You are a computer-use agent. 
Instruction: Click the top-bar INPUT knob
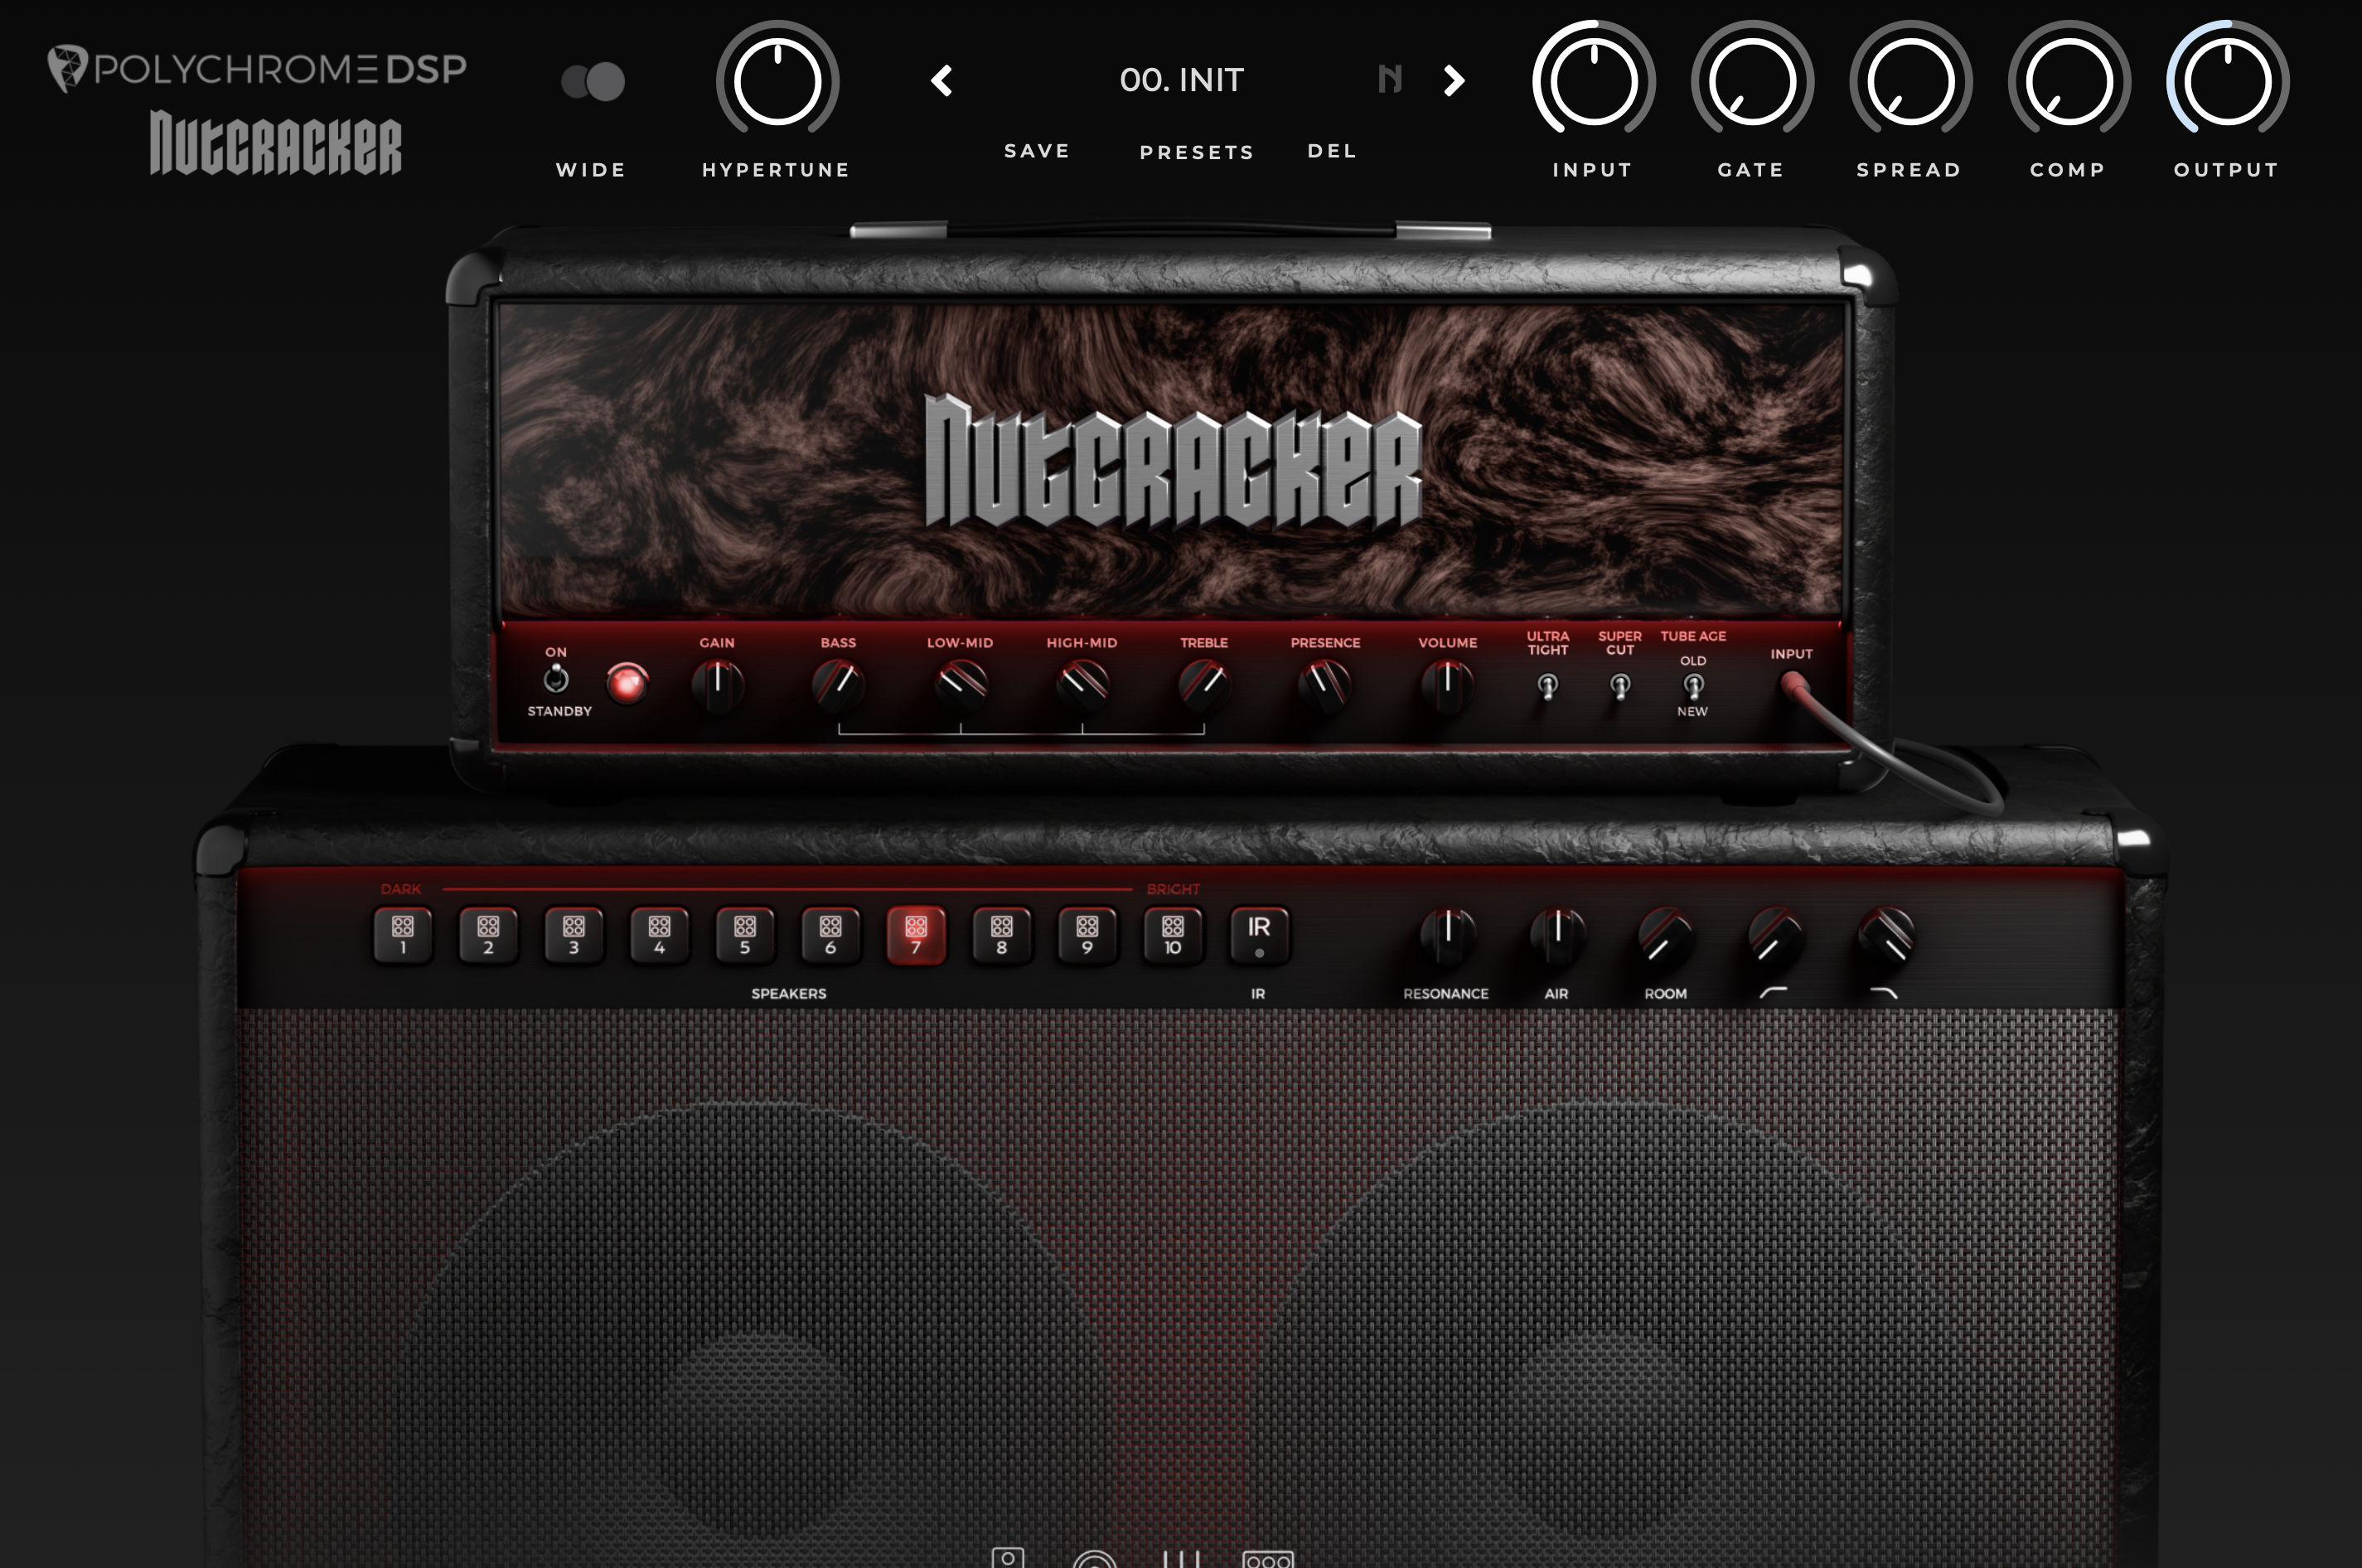coord(1593,81)
